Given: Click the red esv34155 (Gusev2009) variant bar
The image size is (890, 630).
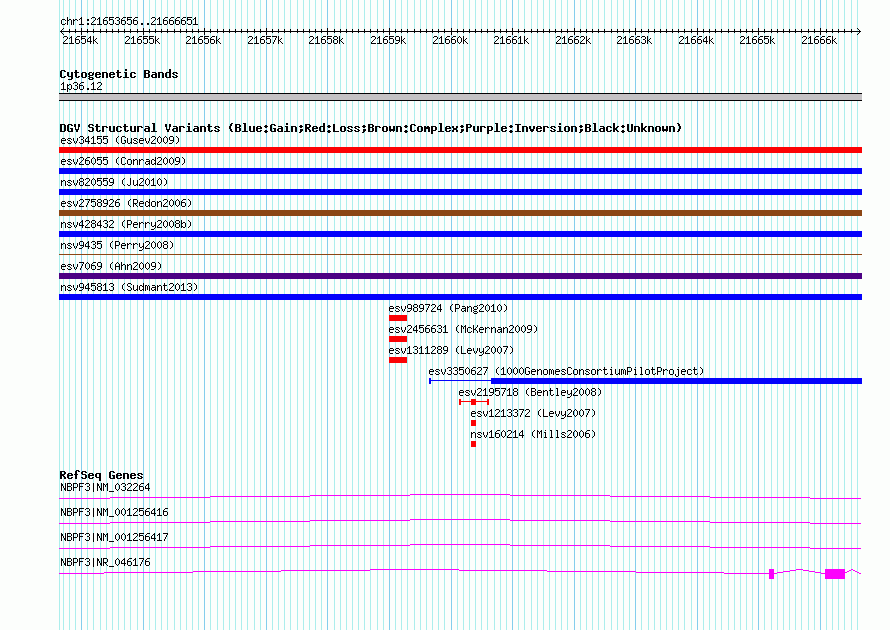Looking at the screenshot, I should (x=460, y=150).
